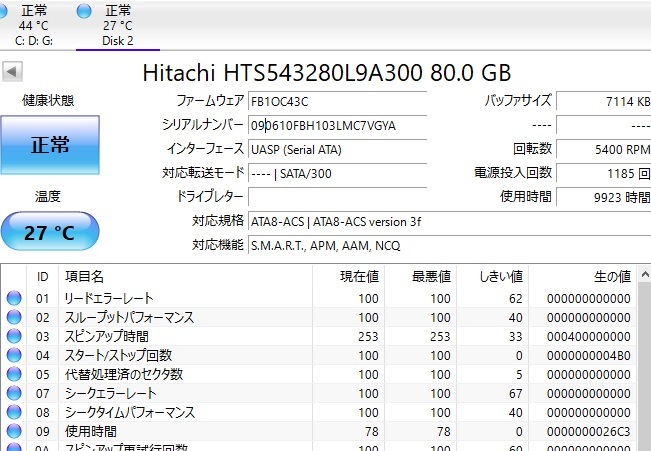Click the disk model title Hitachi HTS543280L9A300

(x=282, y=73)
